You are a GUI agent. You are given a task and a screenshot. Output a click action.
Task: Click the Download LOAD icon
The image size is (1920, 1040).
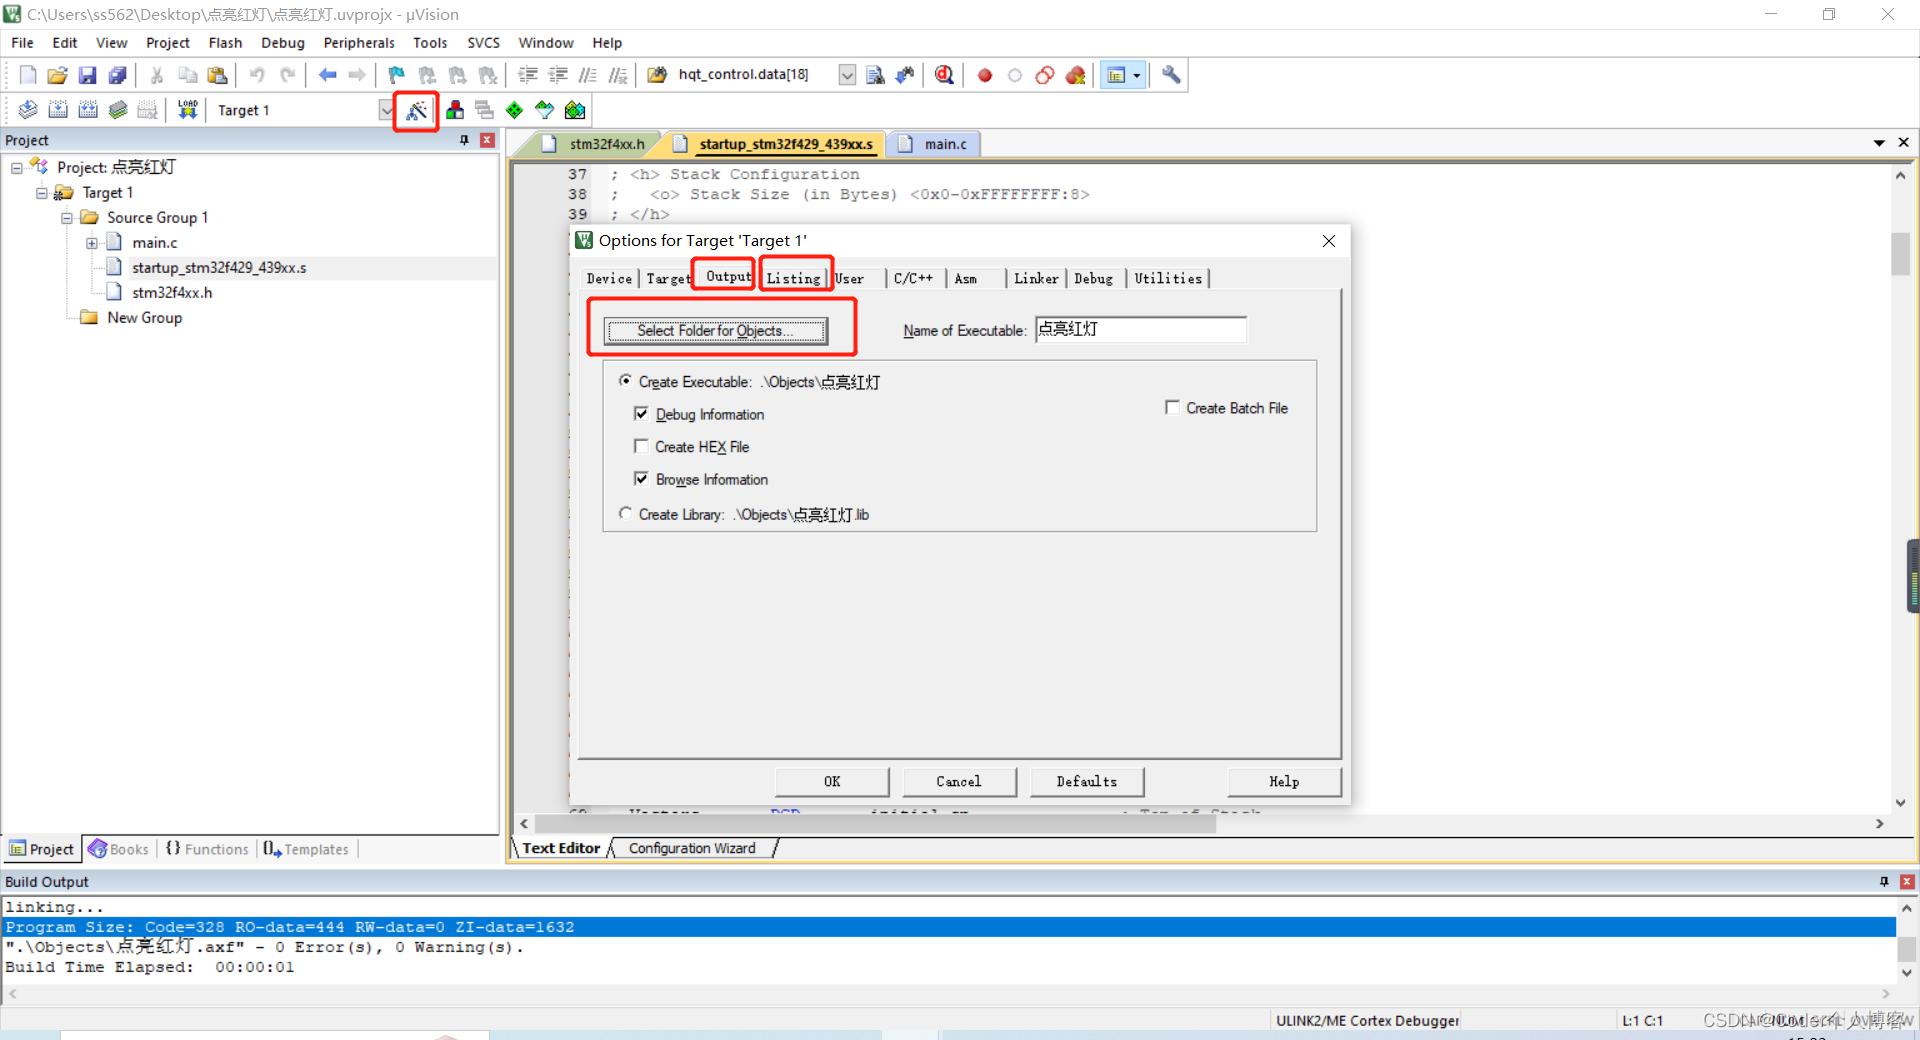(x=187, y=110)
